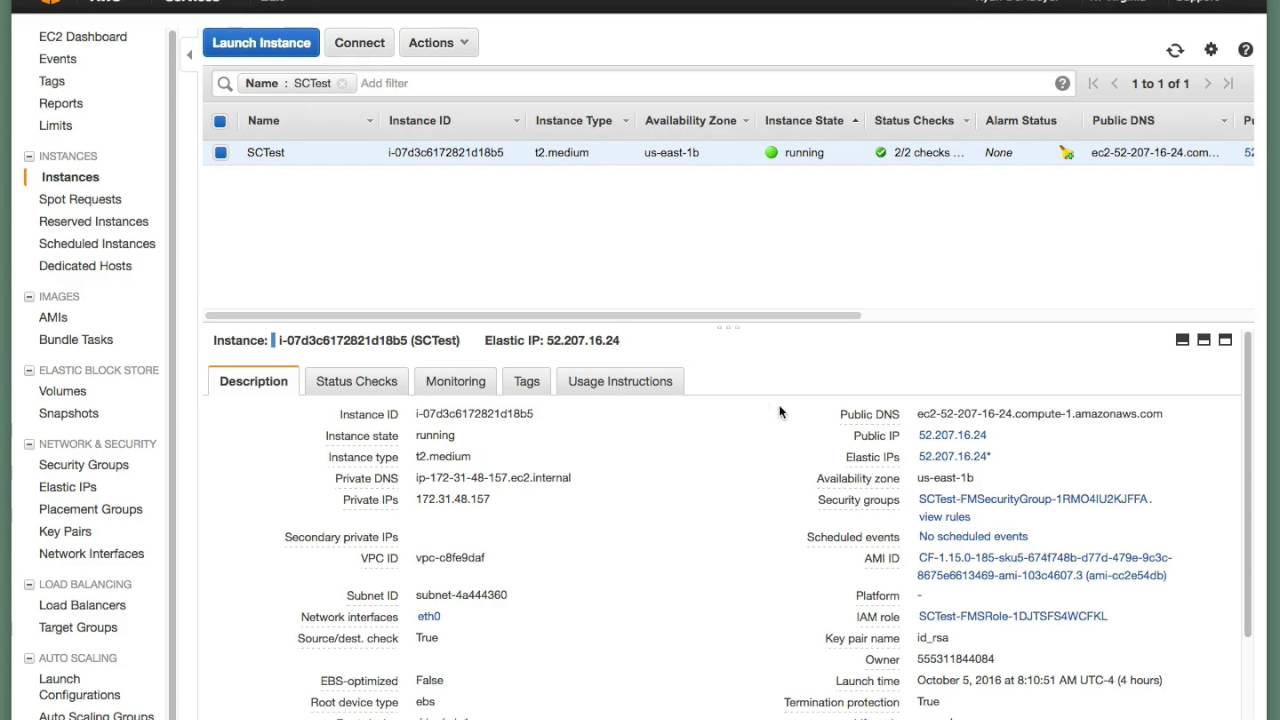Image resolution: width=1280 pixels, height=720 pixels.
Task: Click the Connect button
Action: [360, 43]
